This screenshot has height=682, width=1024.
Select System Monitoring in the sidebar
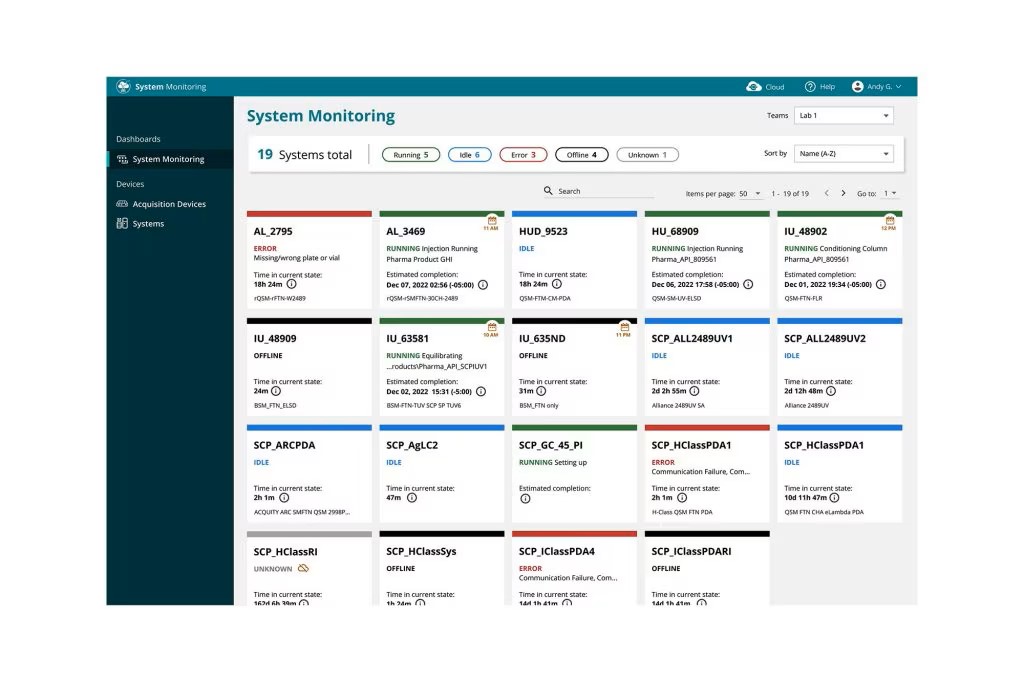(x=170, y=159)
